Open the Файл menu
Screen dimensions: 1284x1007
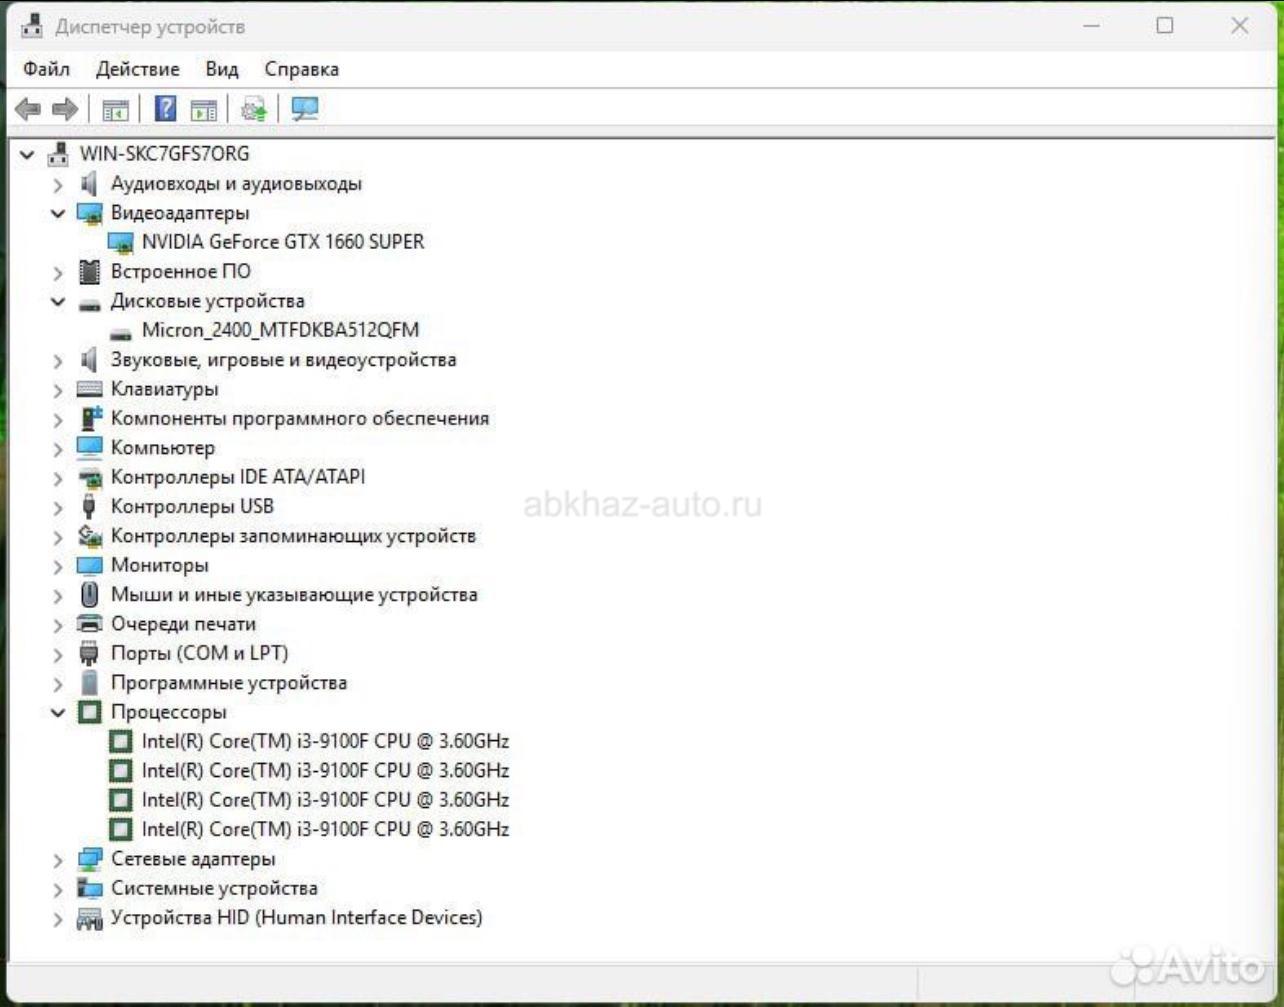click(x=46, y=69)
